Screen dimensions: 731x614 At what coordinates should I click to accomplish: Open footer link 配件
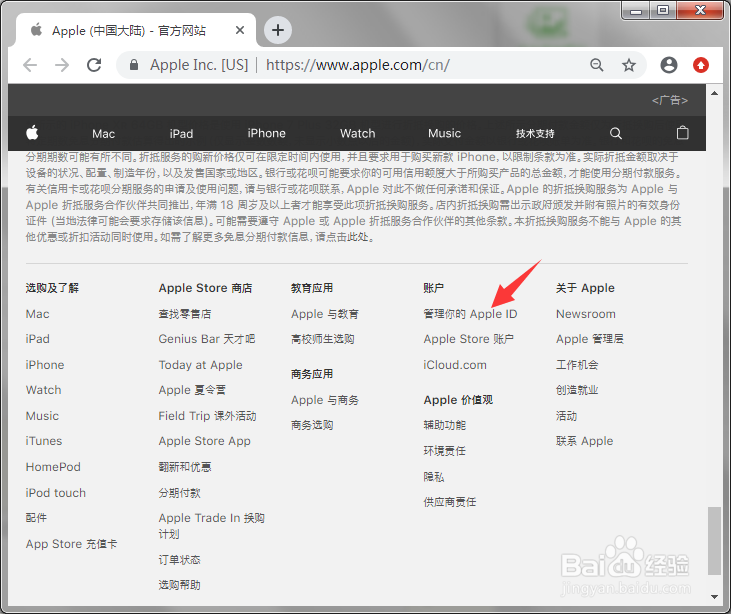[x=36, y=517]
